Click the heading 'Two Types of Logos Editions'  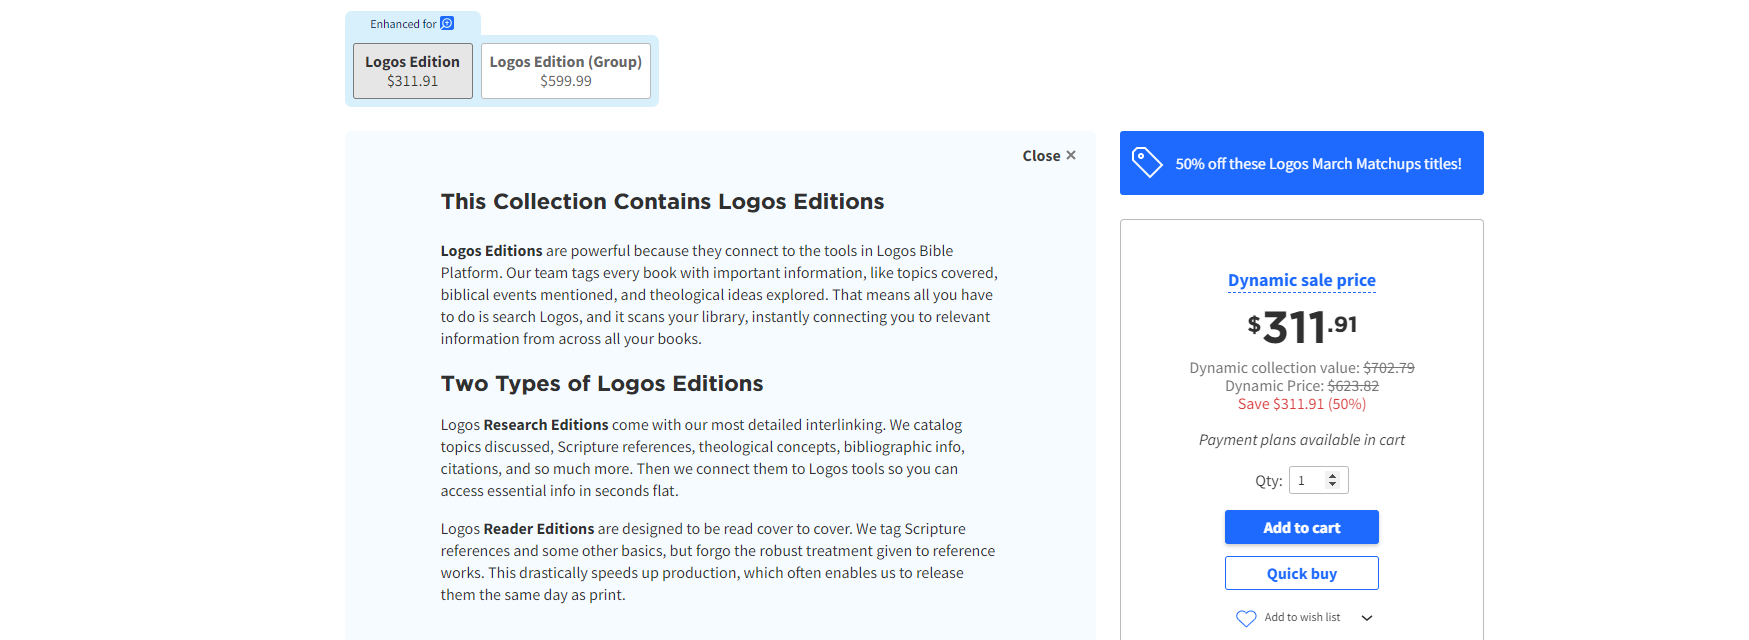coord(602,384)
